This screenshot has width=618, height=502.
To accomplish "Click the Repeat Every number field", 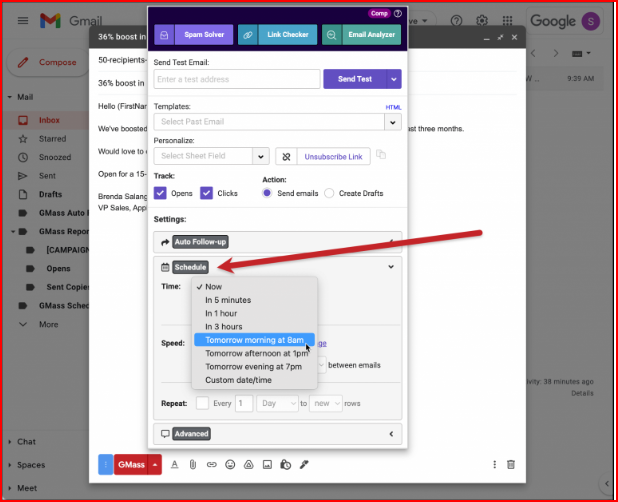I will [244, 403].
